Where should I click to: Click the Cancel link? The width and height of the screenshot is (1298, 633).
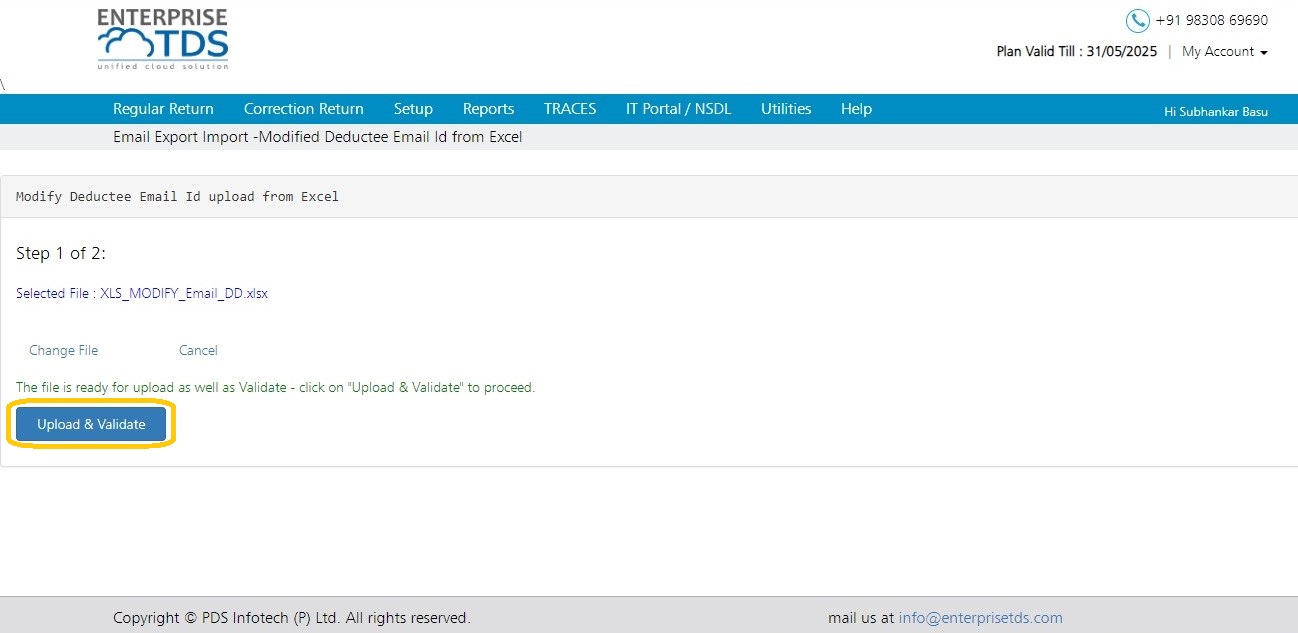coord(198,350)
